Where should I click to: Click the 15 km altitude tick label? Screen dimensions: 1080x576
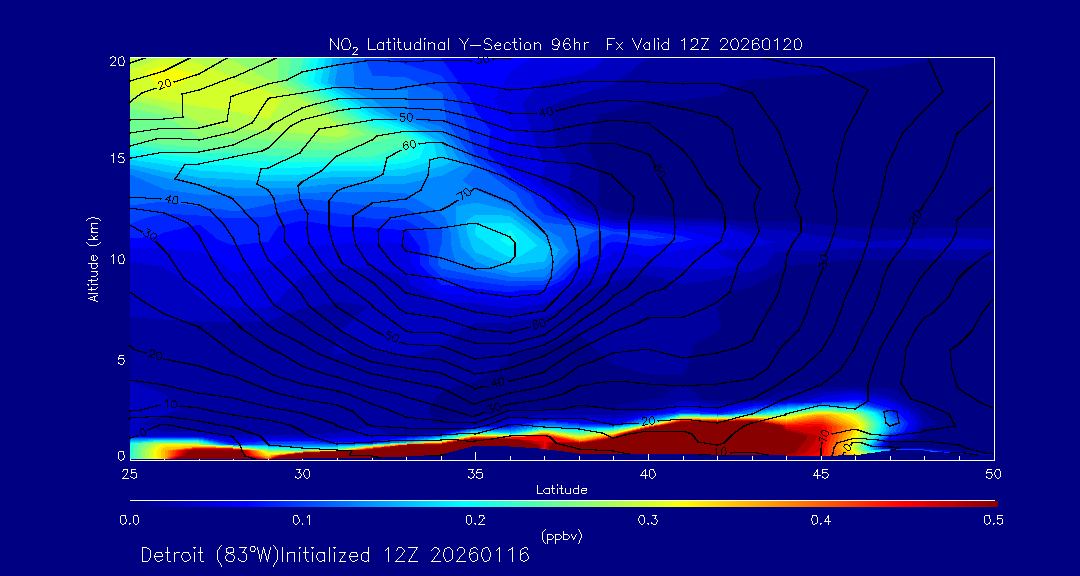point(114,159)
